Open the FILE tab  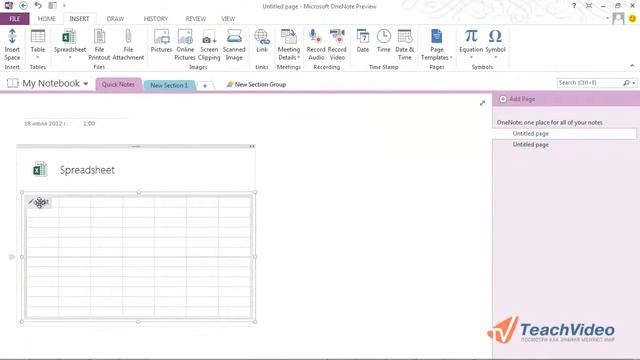click(14, 19)
